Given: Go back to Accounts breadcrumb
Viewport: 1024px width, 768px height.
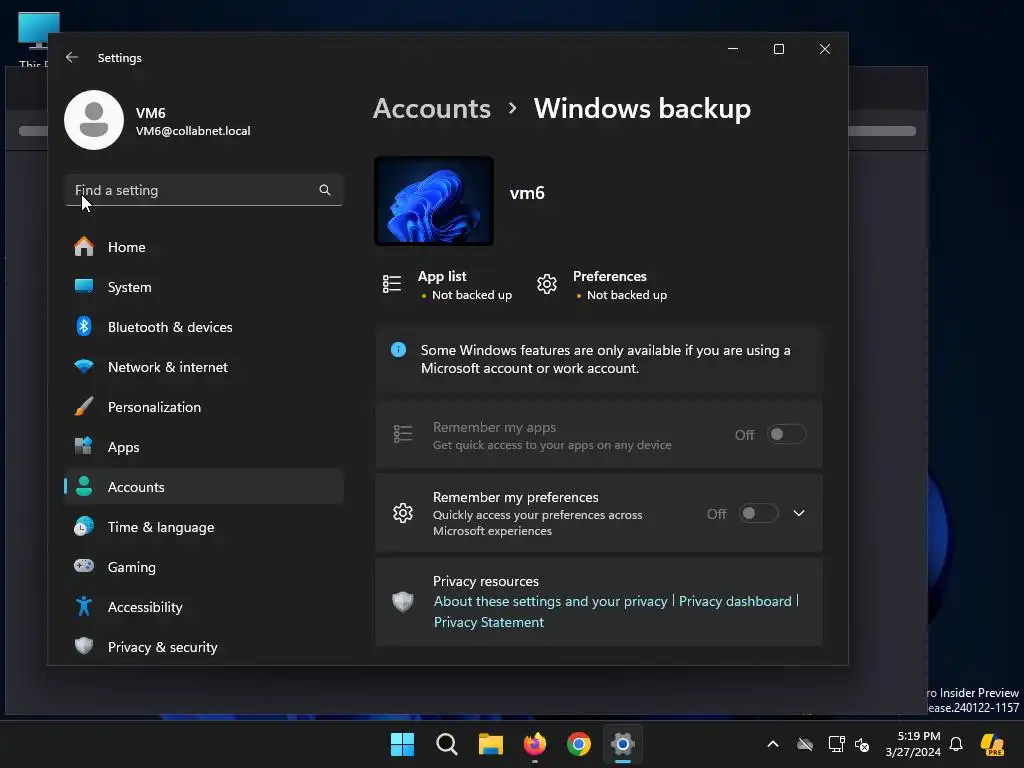Looking at the screenshot, I should click(x=432, y=108).
